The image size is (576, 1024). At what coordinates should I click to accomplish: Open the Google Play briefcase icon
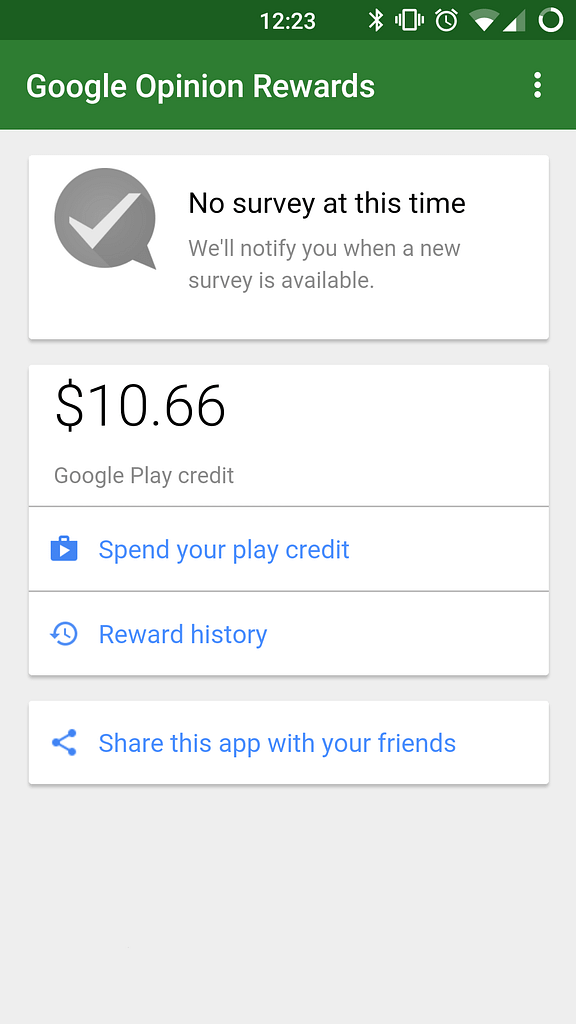64,549
